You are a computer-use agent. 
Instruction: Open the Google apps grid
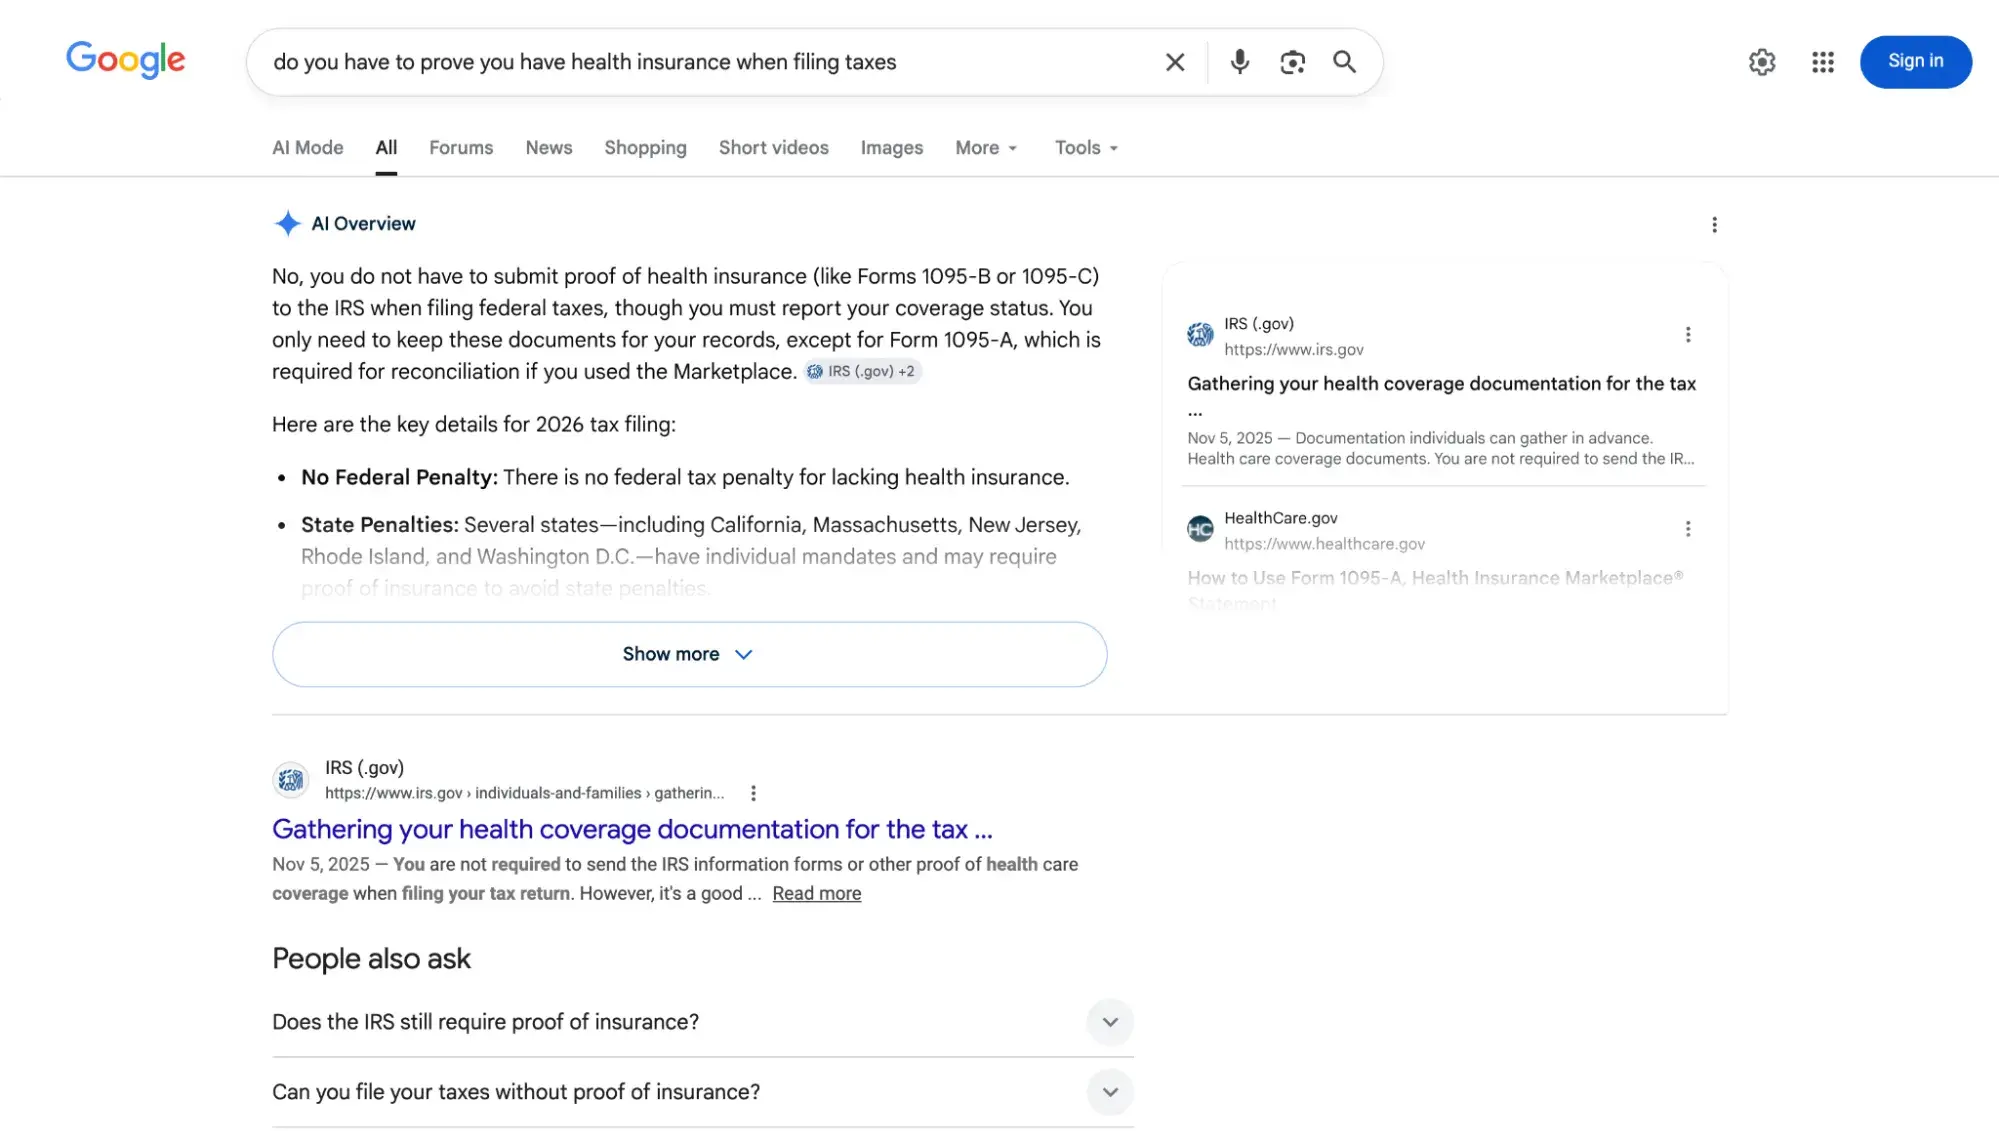tap(1822, 62)
